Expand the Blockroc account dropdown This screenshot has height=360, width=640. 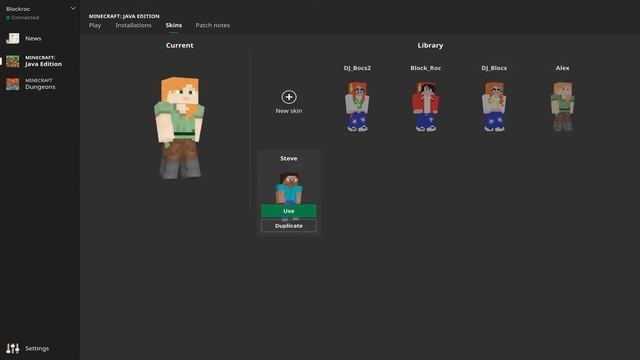pyautogui.click(x=73, y=9)
